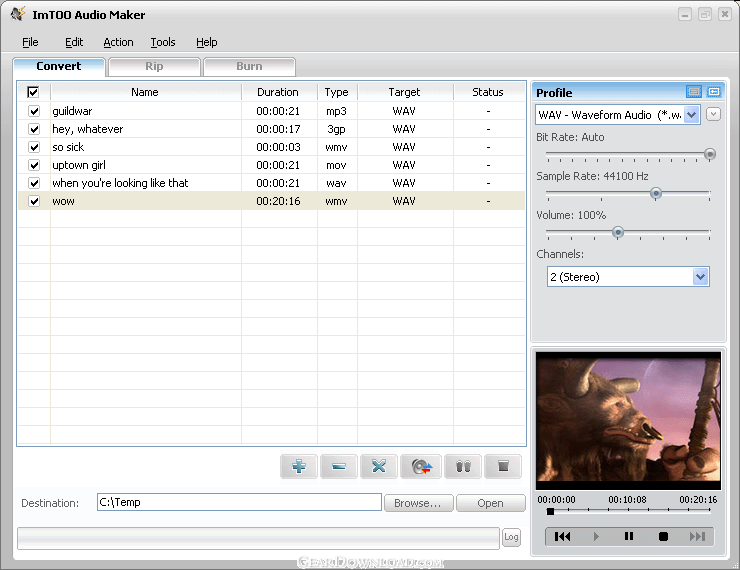Click small arrow button beside profile dropdown
The height and width of the screenshot is (570, 740).
point(713,114)
